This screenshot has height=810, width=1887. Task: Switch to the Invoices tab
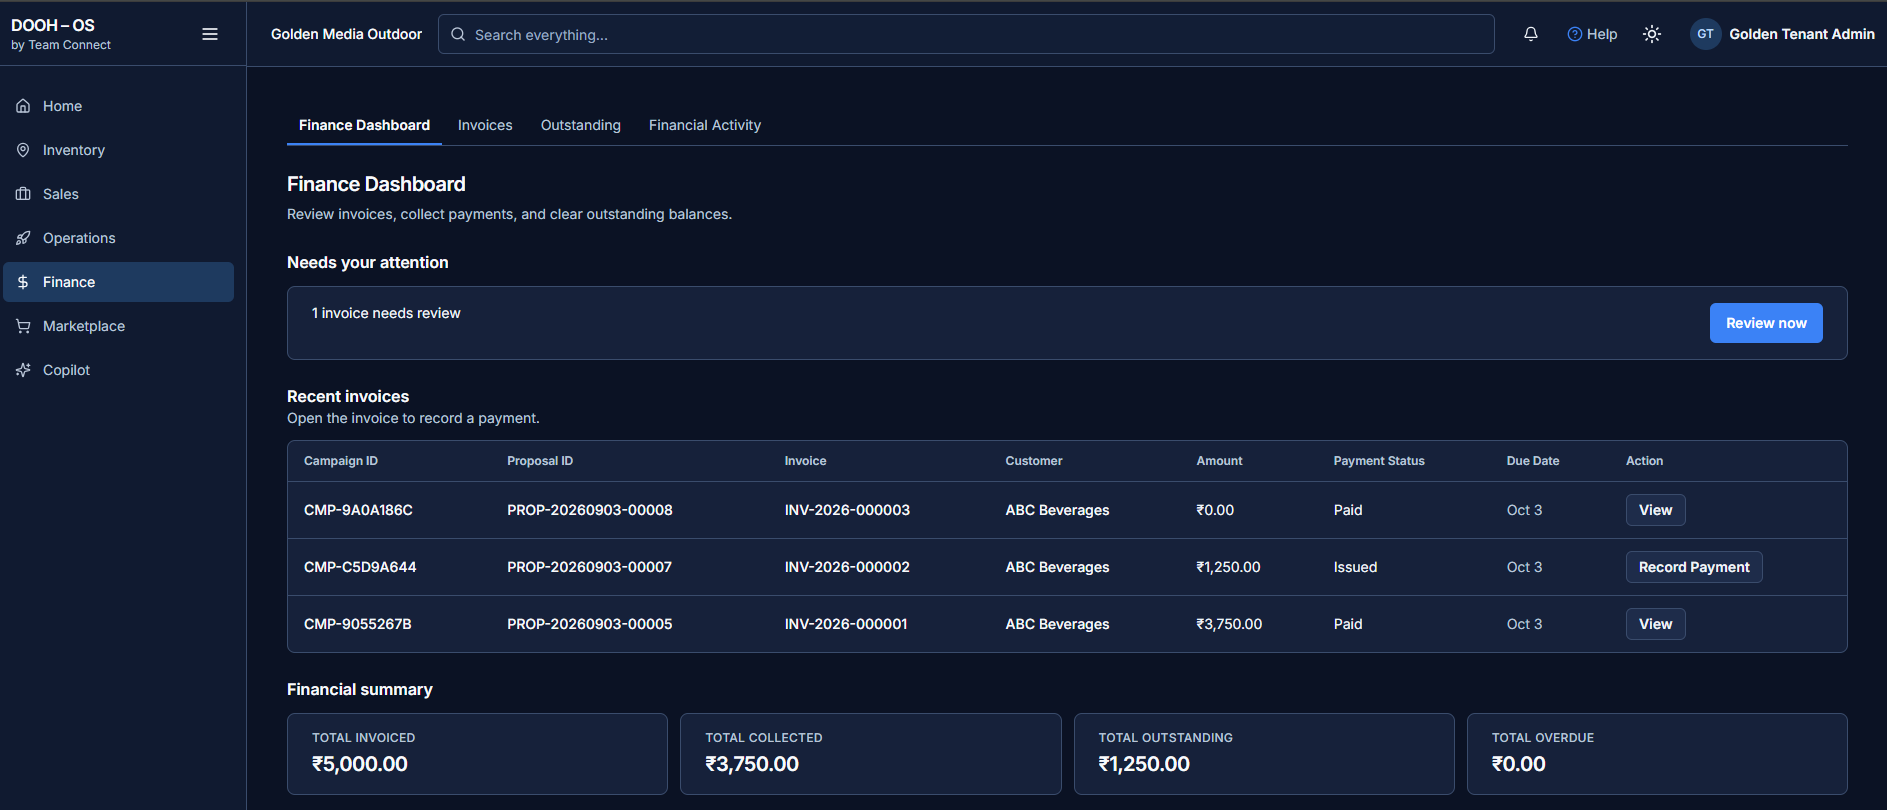point(485,125)
